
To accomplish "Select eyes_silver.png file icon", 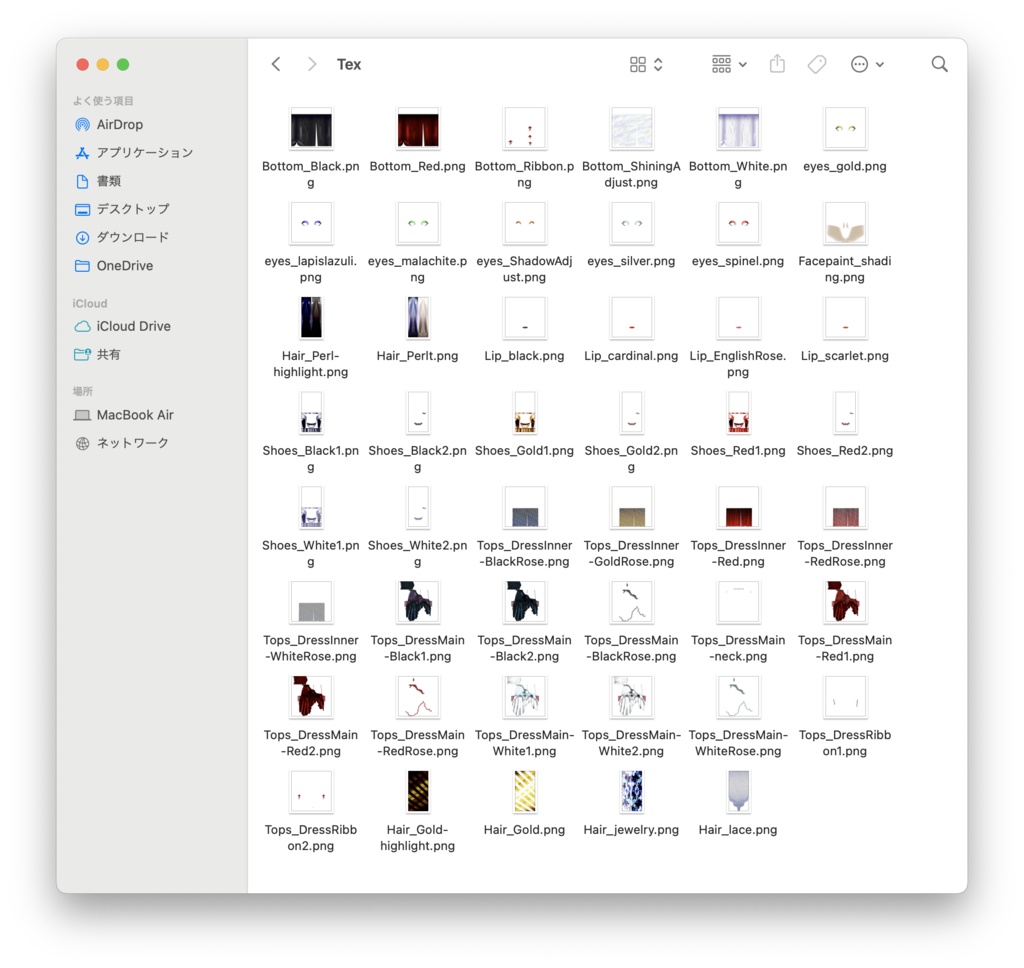I will 632,224.
